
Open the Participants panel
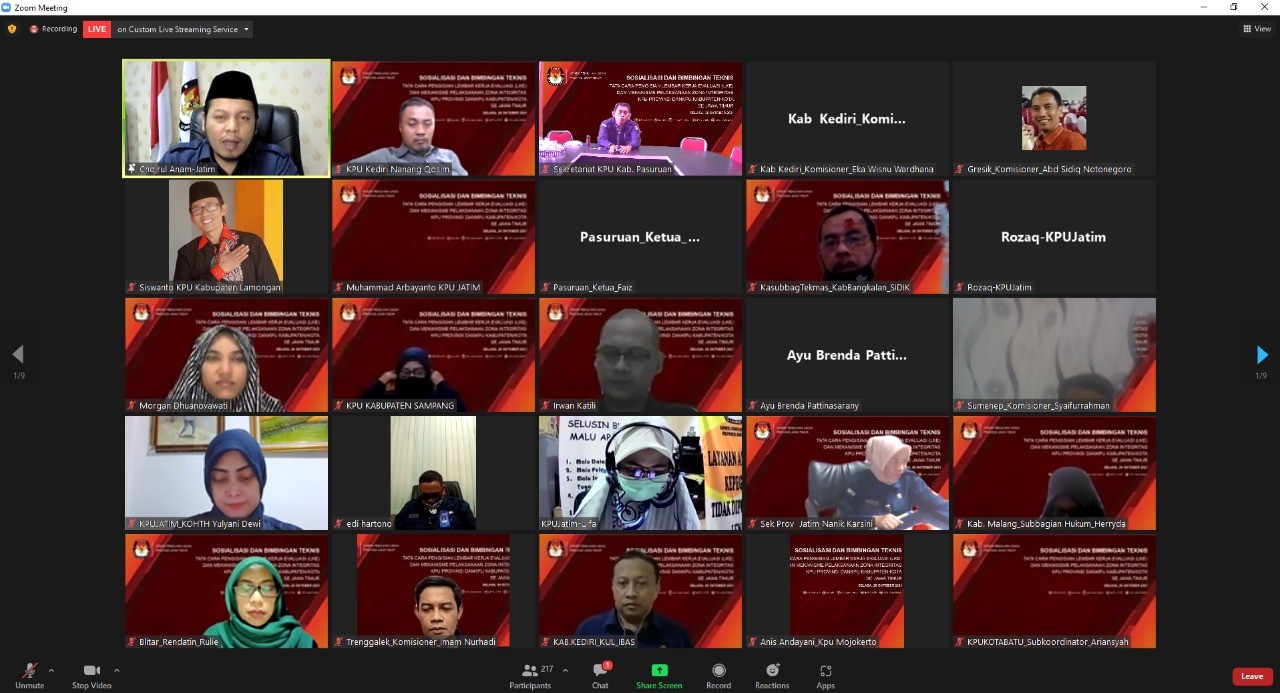tap(529, 675)
